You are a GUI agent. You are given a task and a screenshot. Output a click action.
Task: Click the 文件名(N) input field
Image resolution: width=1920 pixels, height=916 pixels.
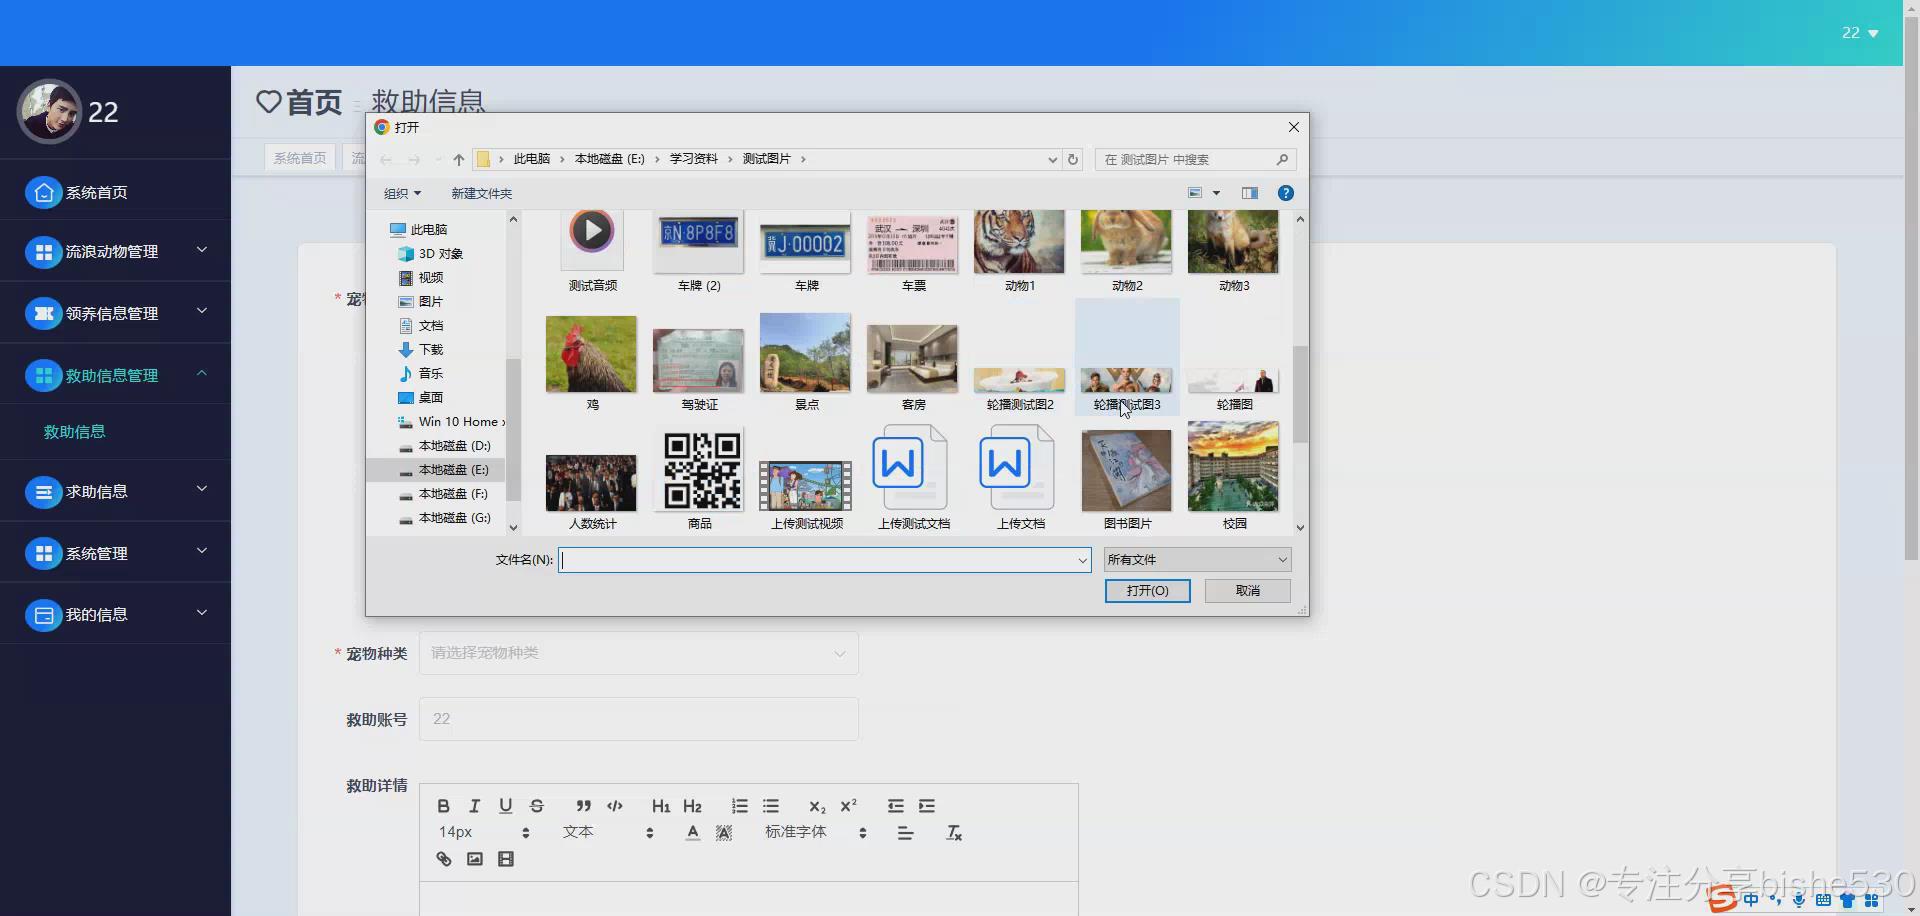coord(824,560)
